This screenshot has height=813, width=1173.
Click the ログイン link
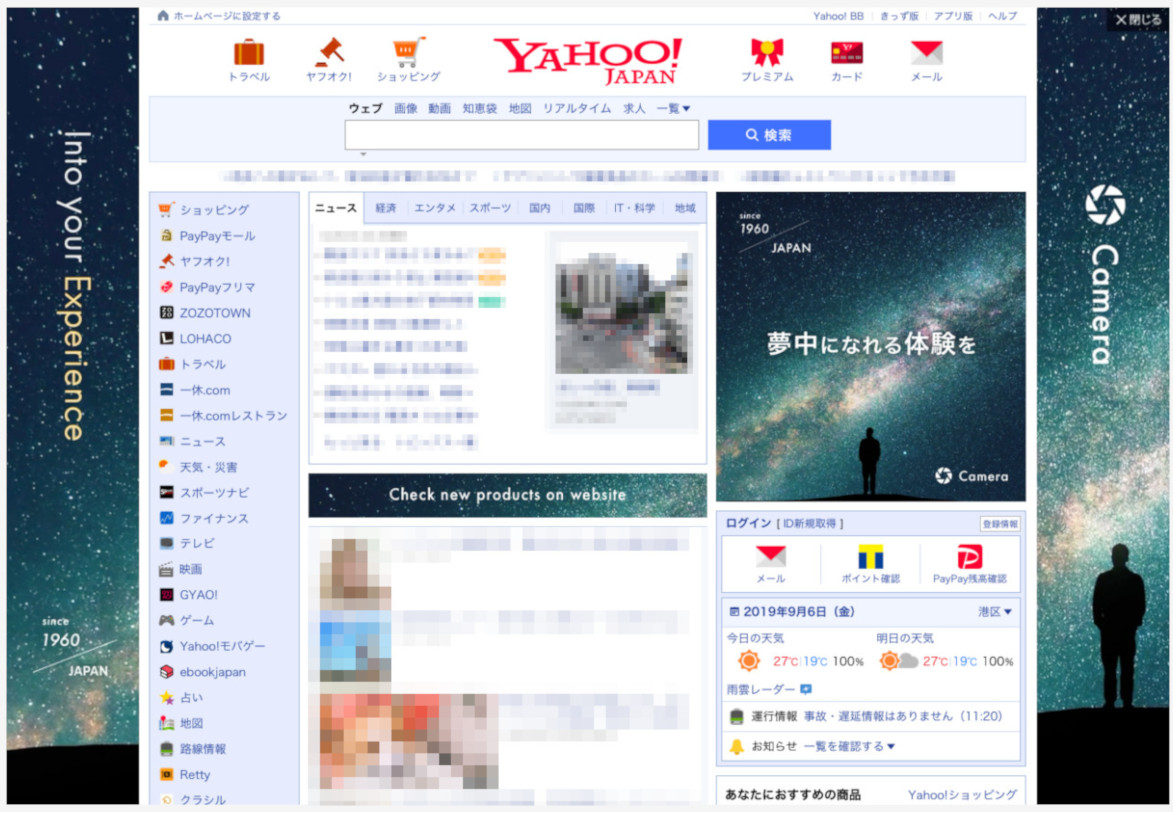pyautogui.click(x=748, y=524)
